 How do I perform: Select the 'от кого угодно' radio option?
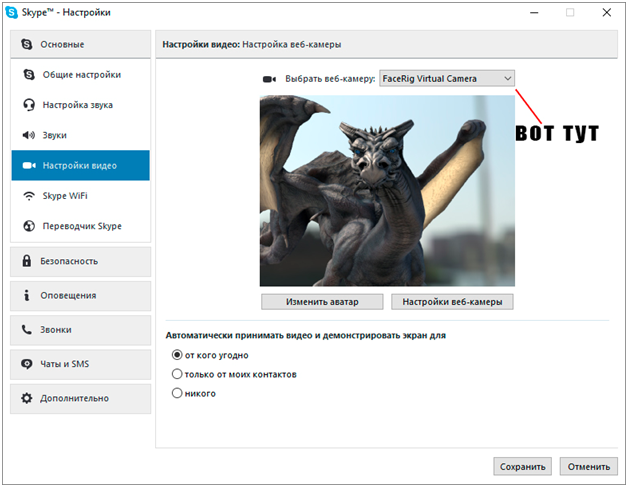(177, 355)
